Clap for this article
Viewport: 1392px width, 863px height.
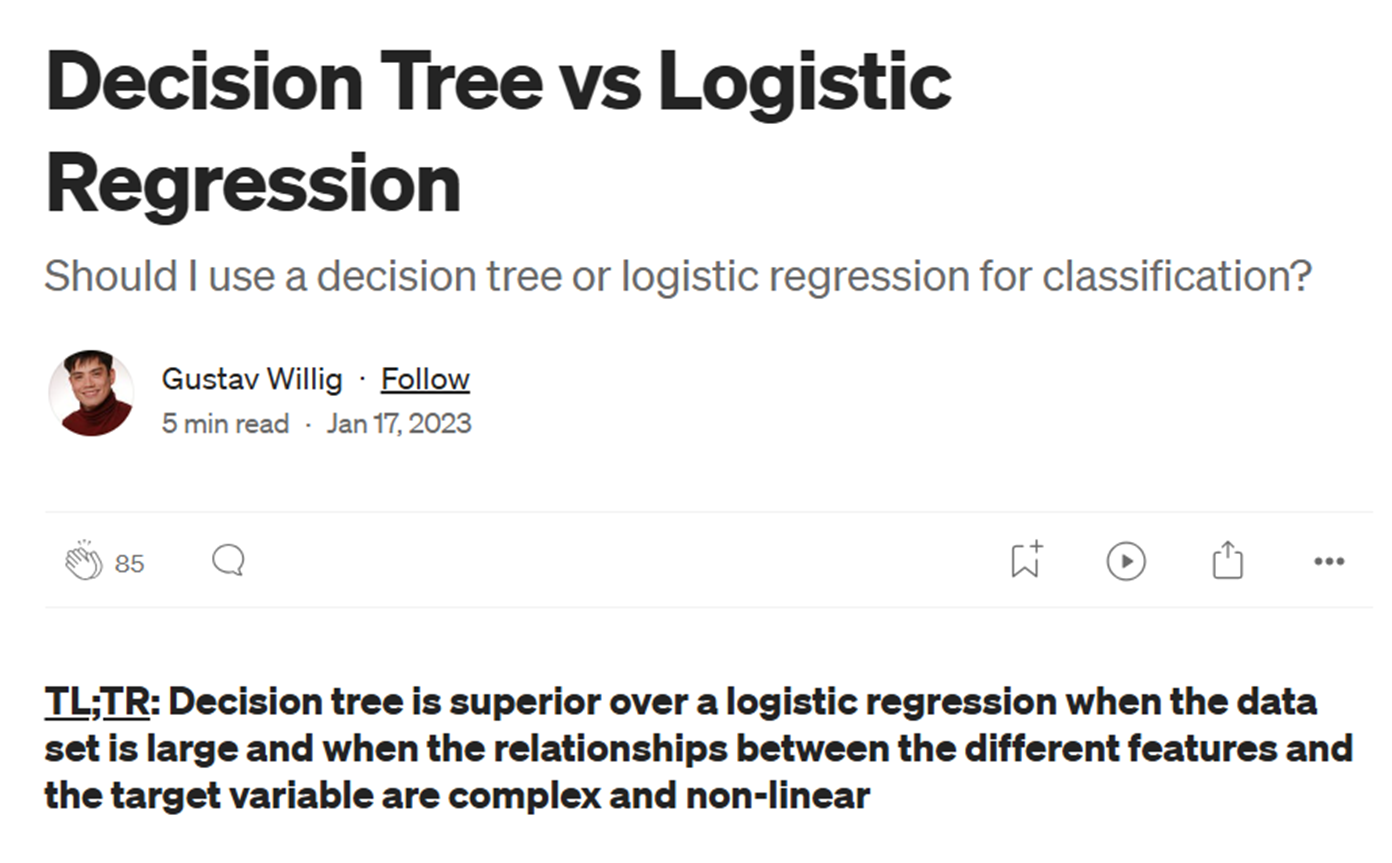click(x=84, y=562)
